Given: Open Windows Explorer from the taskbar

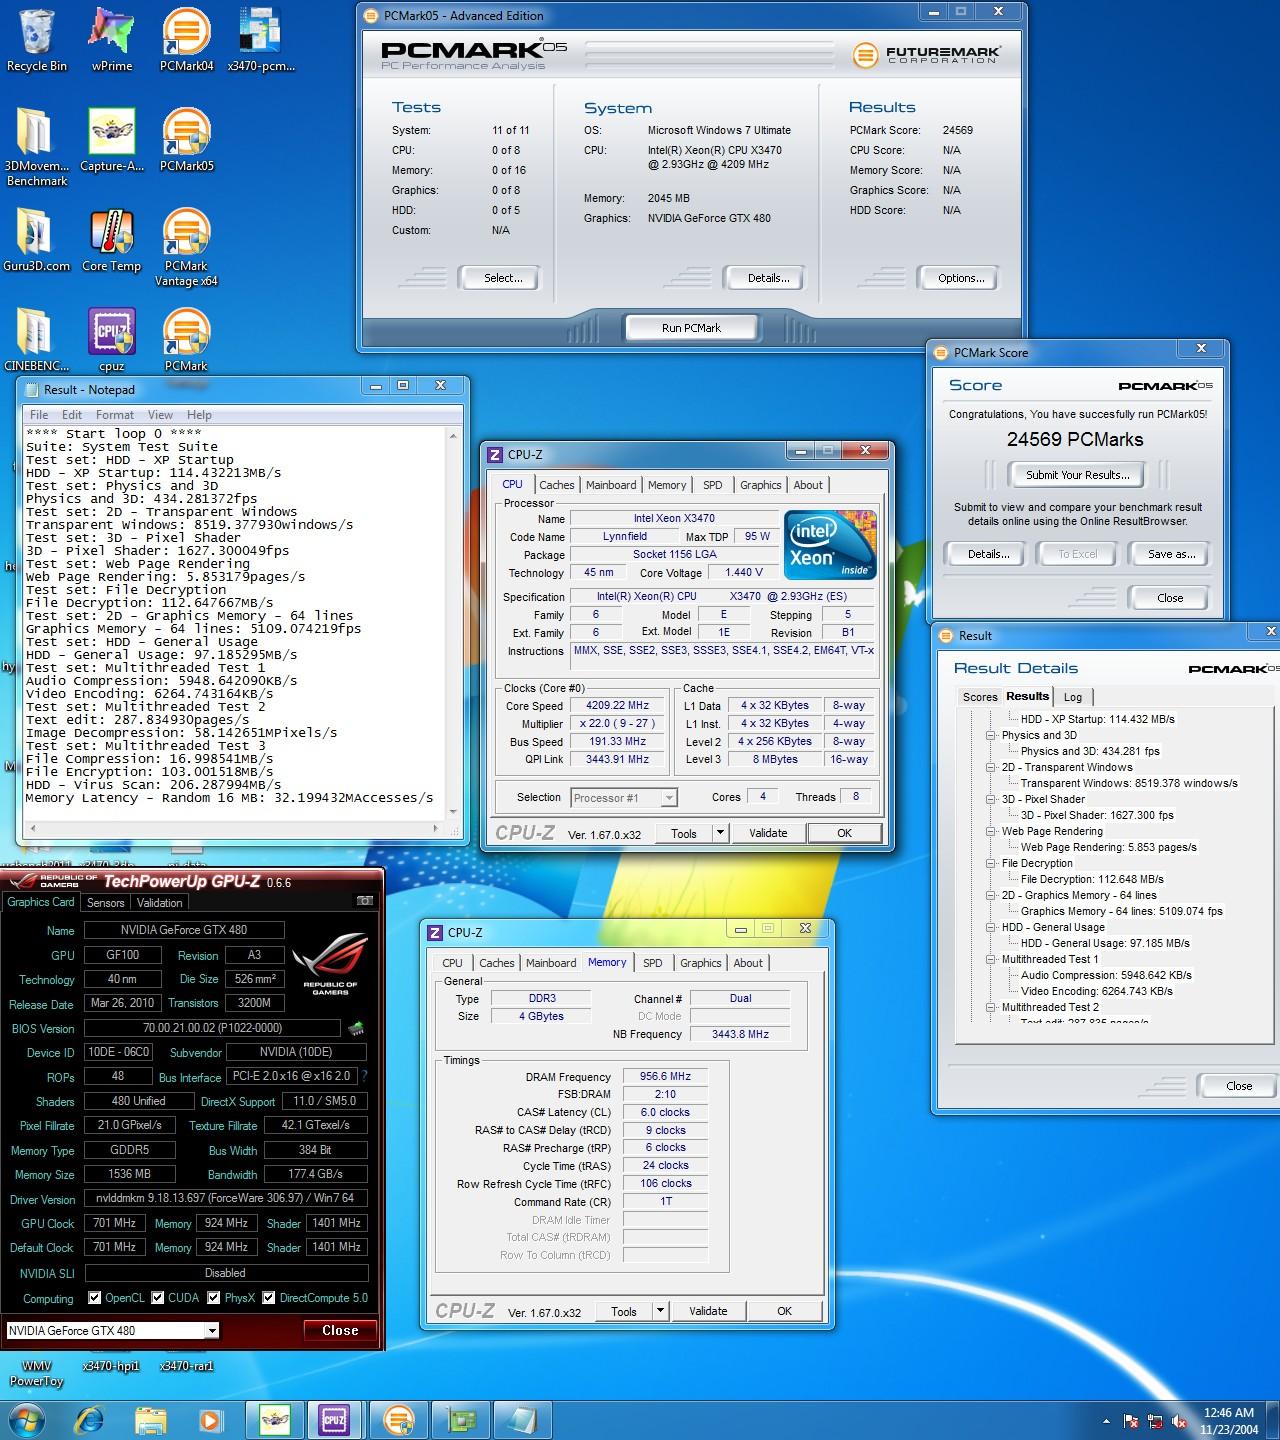Looking at the screenshot, I should point(151,1419).
